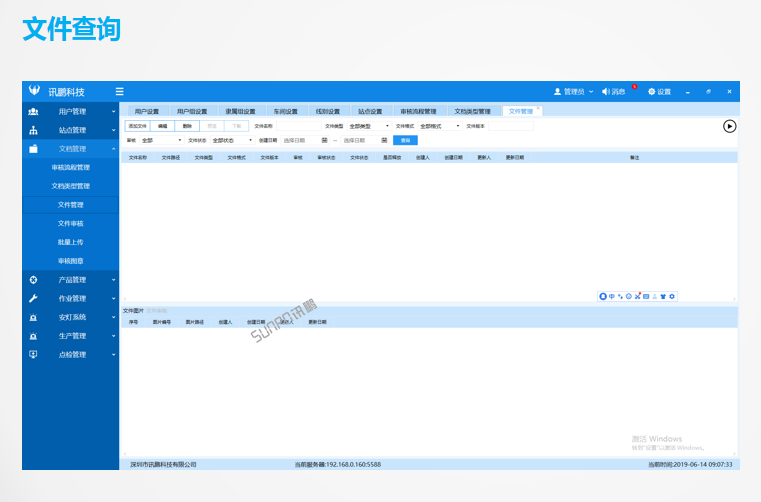
Task: Open 设置 gear icon in header
Action: coord(651,91)
